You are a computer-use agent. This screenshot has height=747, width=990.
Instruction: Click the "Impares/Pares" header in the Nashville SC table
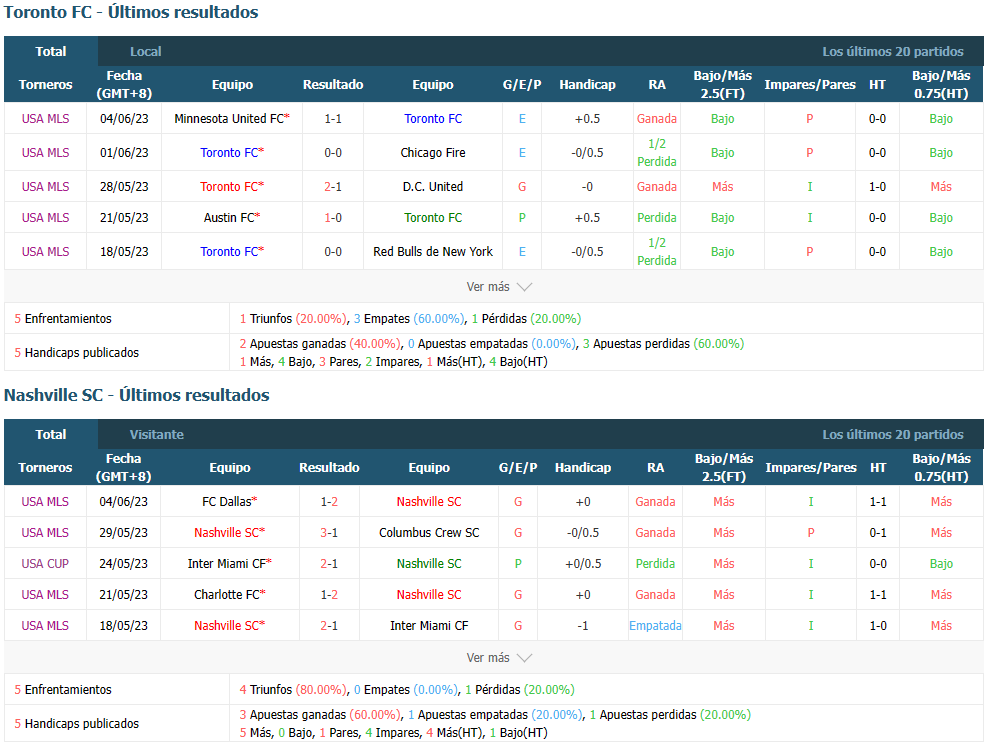[x=811, y=468]
